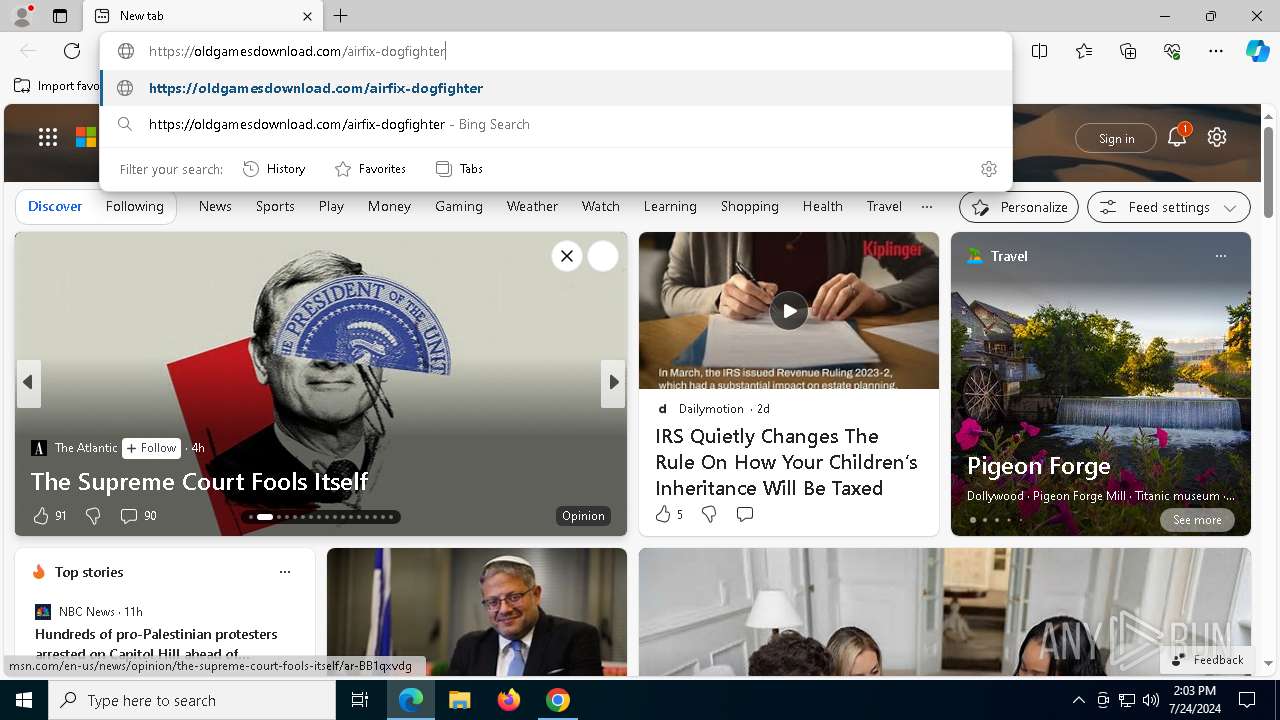Open NBC News pro-Palestinian protesters headline

coord(156,643)
